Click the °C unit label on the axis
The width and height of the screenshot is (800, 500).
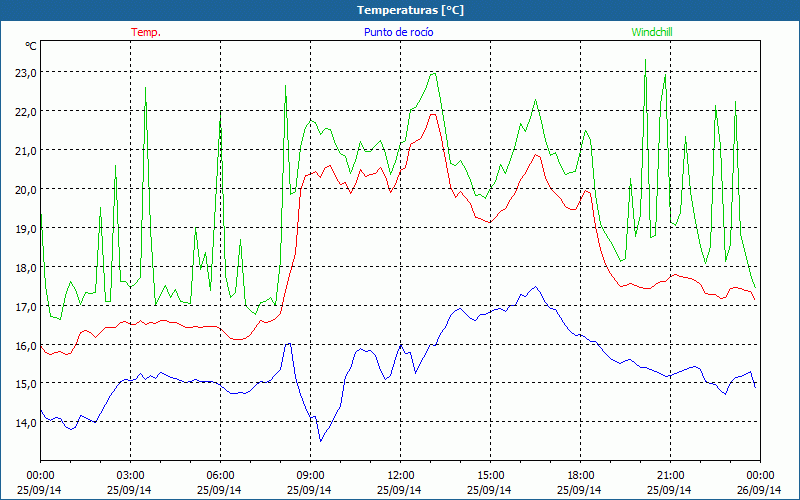(x=31, y=46)
